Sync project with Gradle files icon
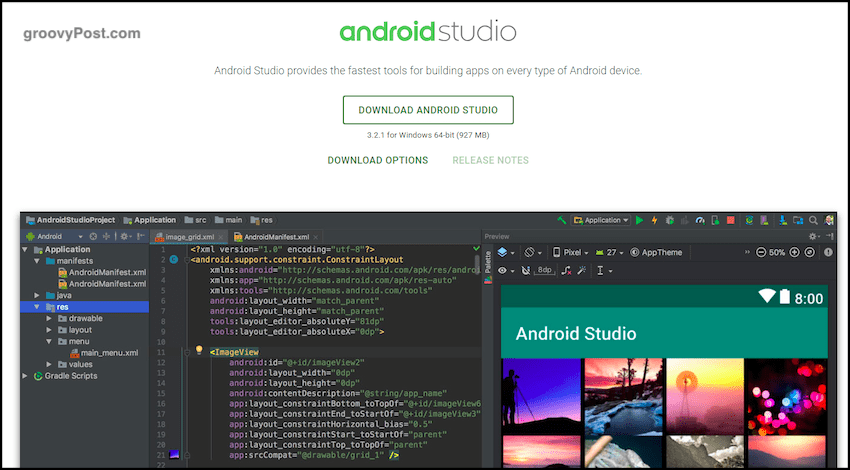 (x=750, y=220)
